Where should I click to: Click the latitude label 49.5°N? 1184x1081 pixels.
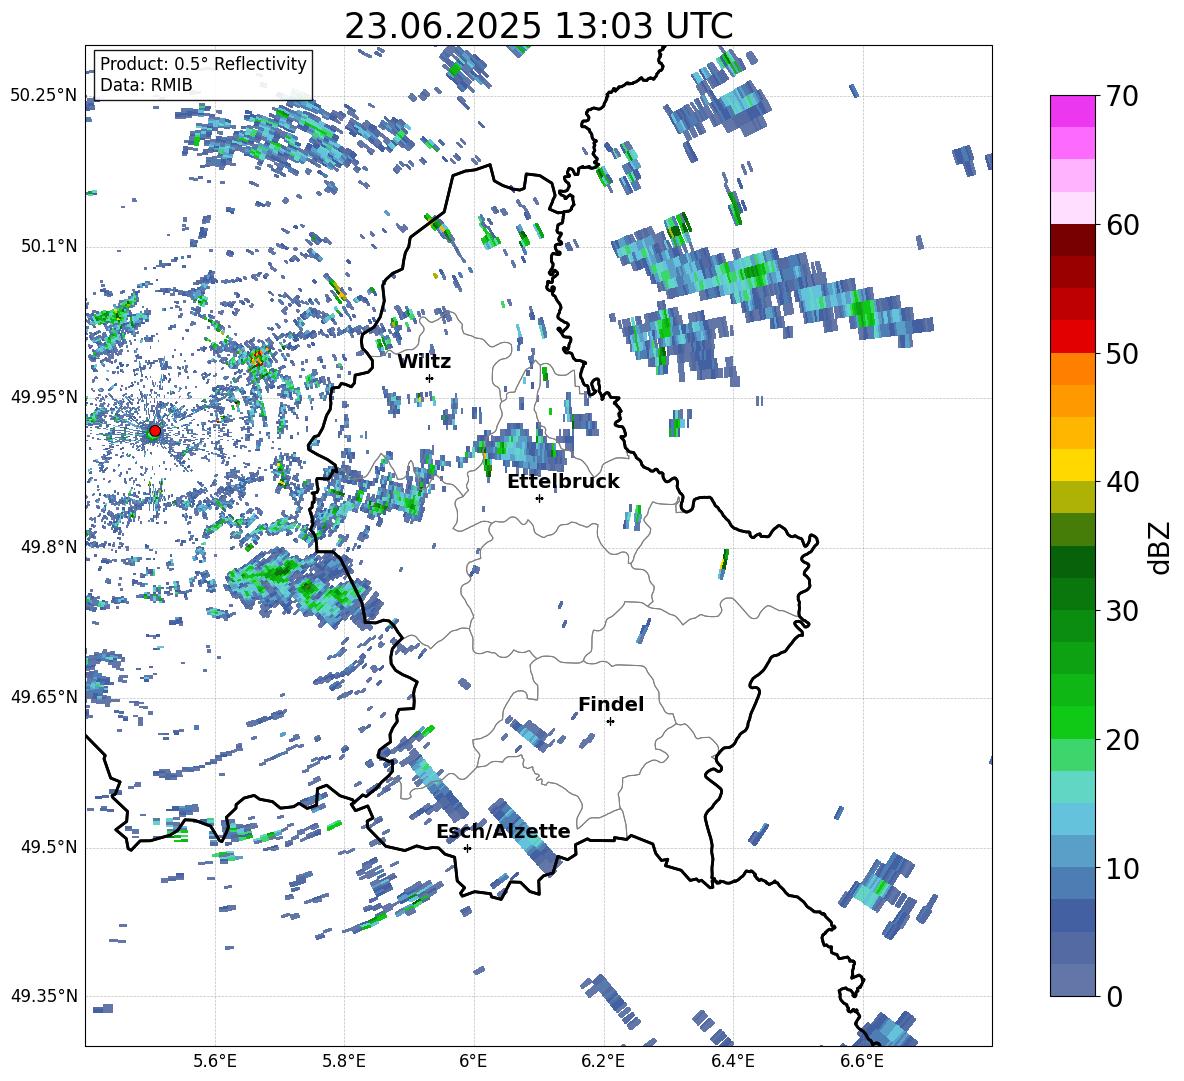[49, 847]
